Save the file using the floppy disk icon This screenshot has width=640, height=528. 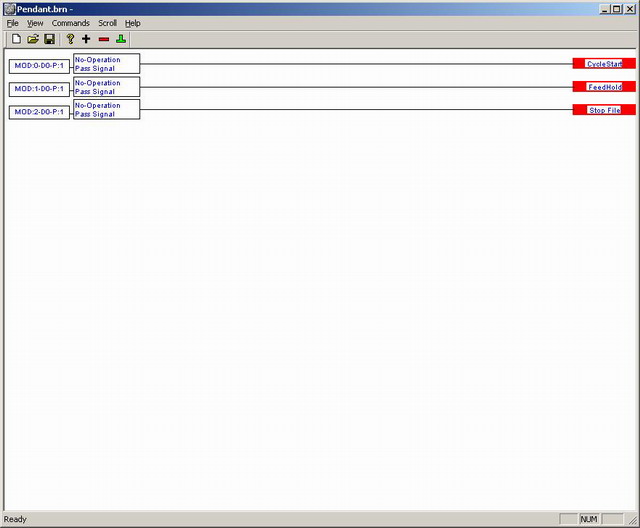(x=49, y=39)
